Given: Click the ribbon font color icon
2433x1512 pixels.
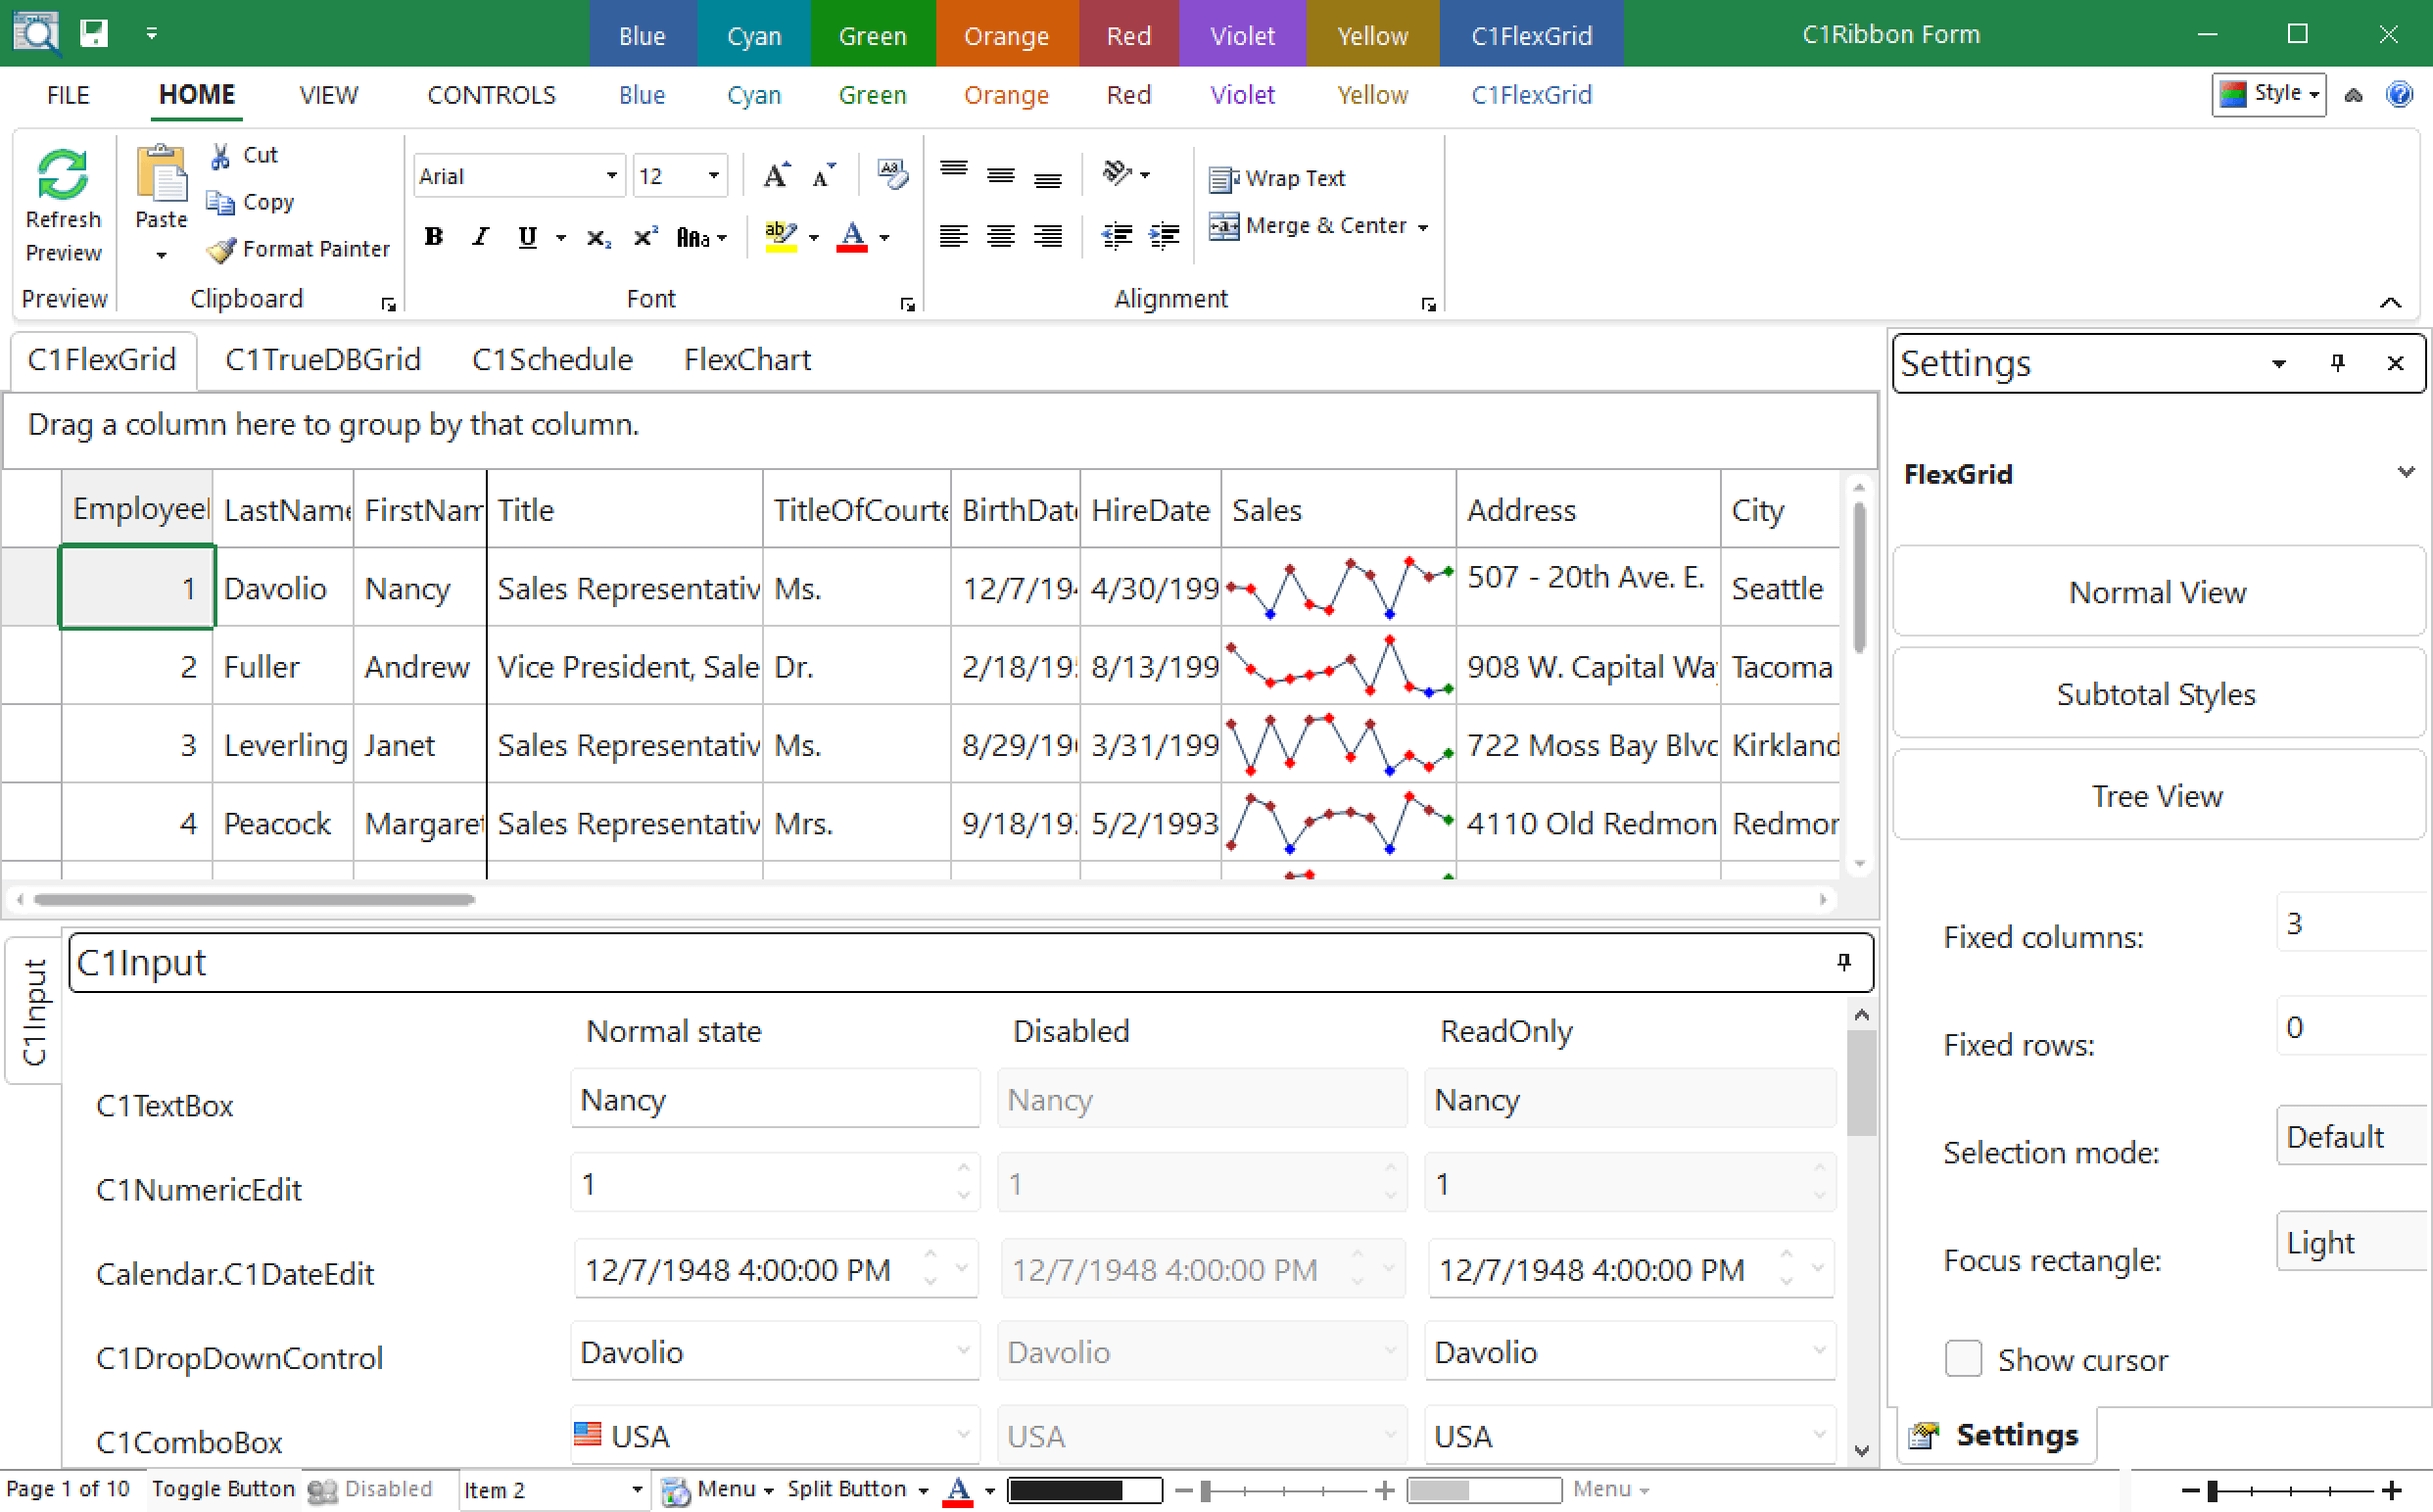Looking at the screenshot, I should (x=852, y=237).
